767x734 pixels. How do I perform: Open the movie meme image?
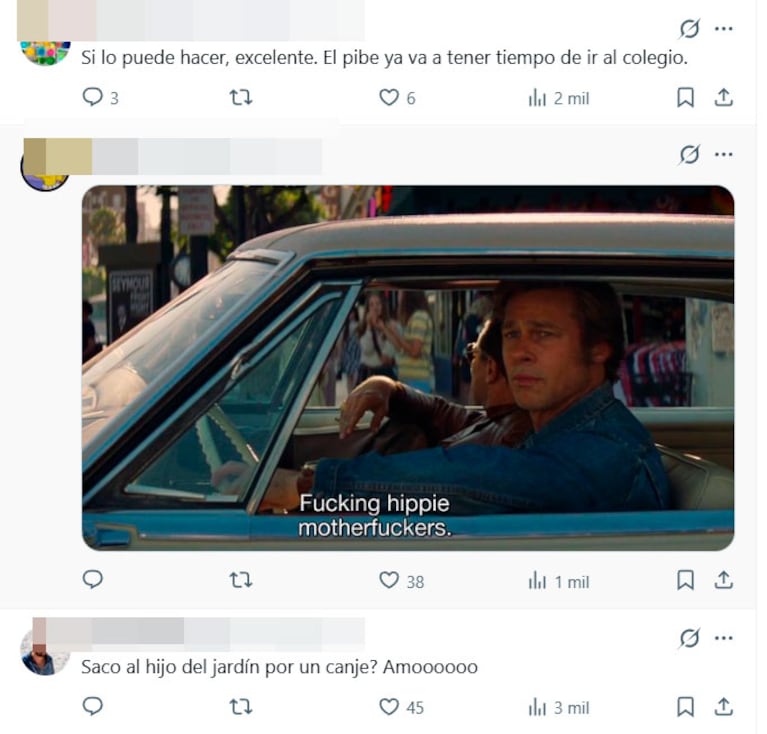408,368
